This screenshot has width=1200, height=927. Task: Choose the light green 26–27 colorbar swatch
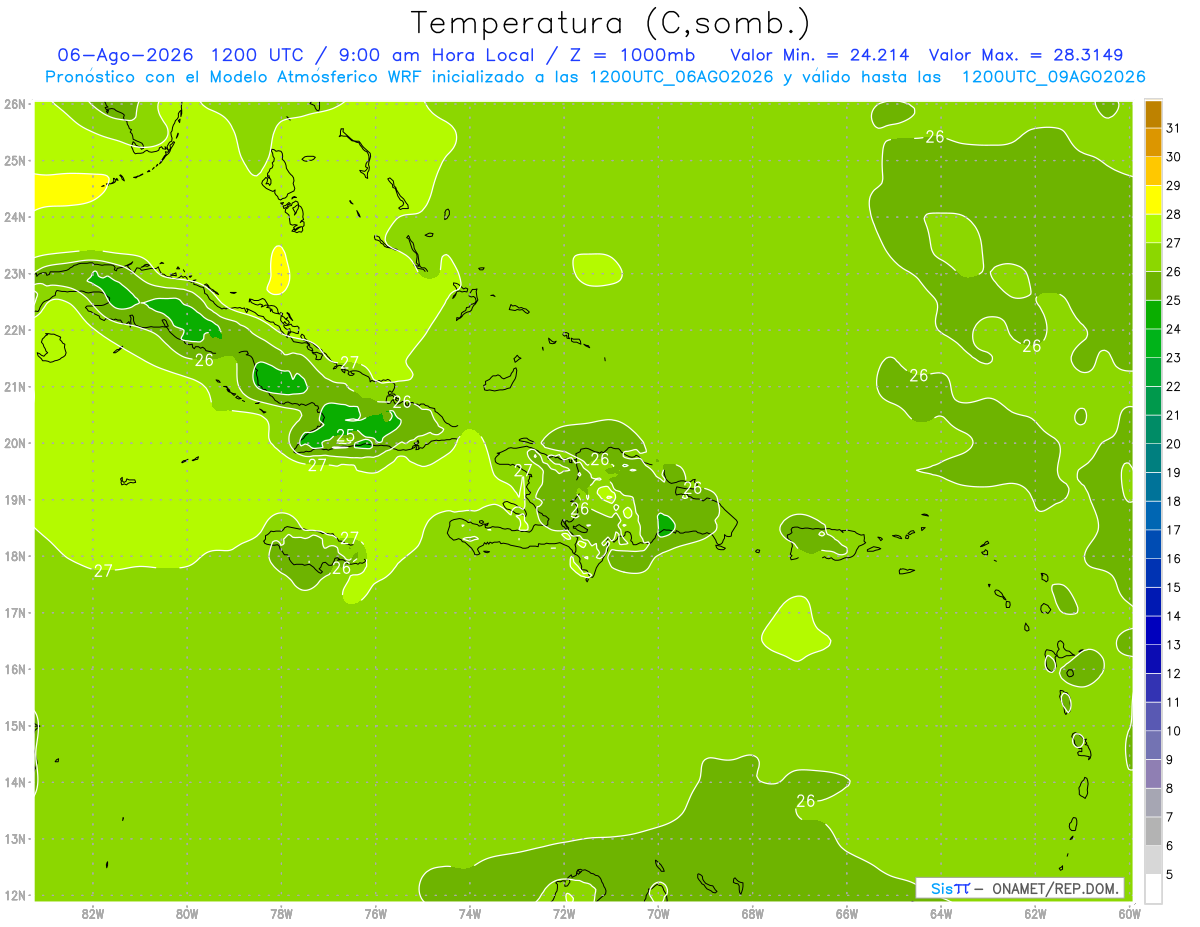1153,258
